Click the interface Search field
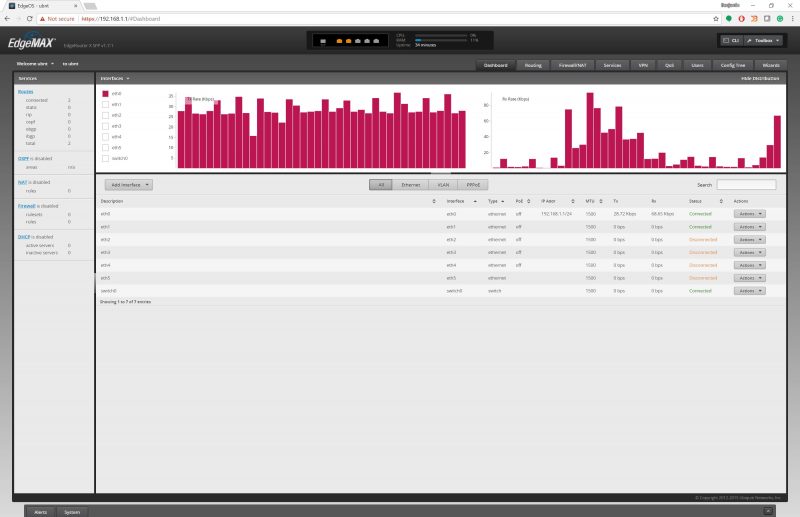Screen dimensions: 800x517 (x=746, y=185)
